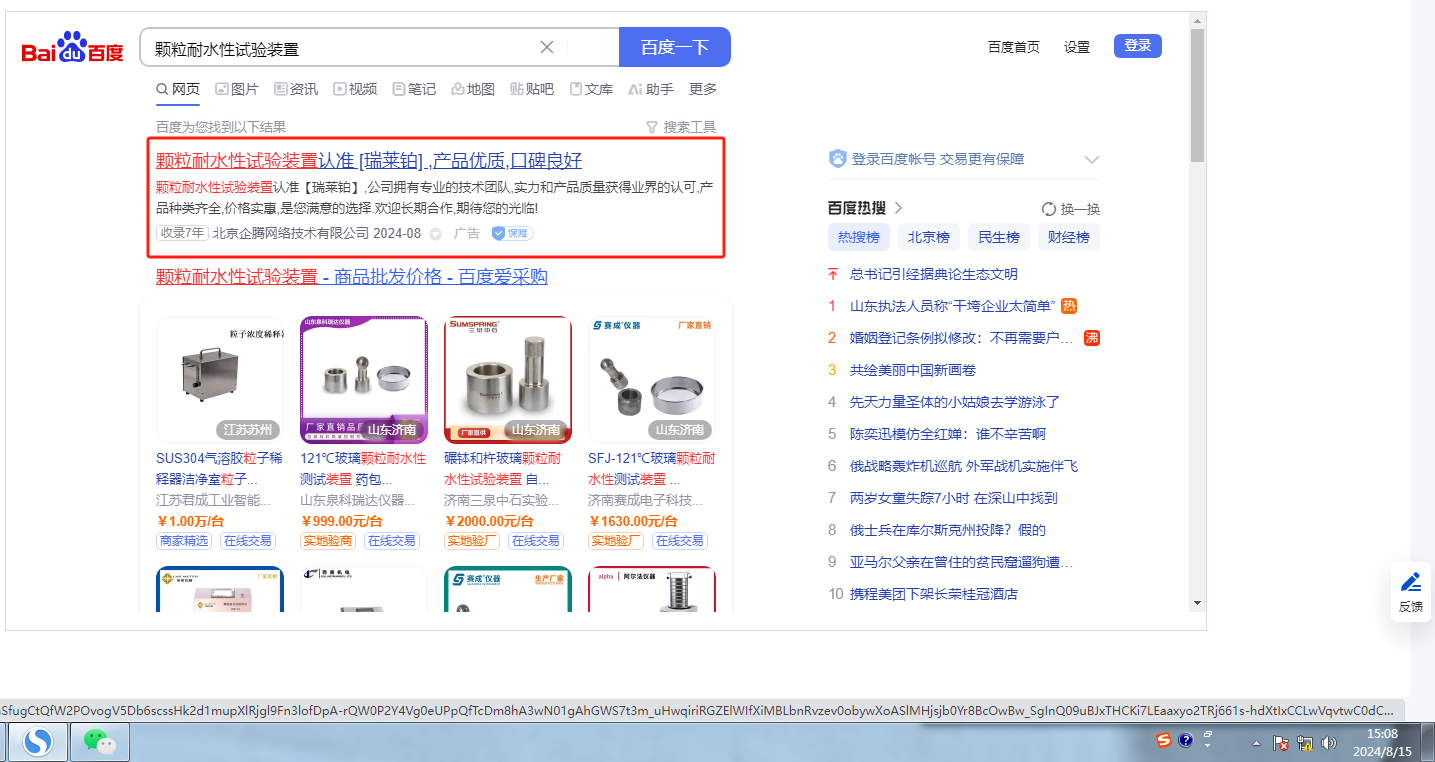The height and width of the screenshot is (762, 1435).
Task: Click the 实地验厂 tag under the ¥2000.00 product
Action: pyautogui.click(x=472, y=541)
